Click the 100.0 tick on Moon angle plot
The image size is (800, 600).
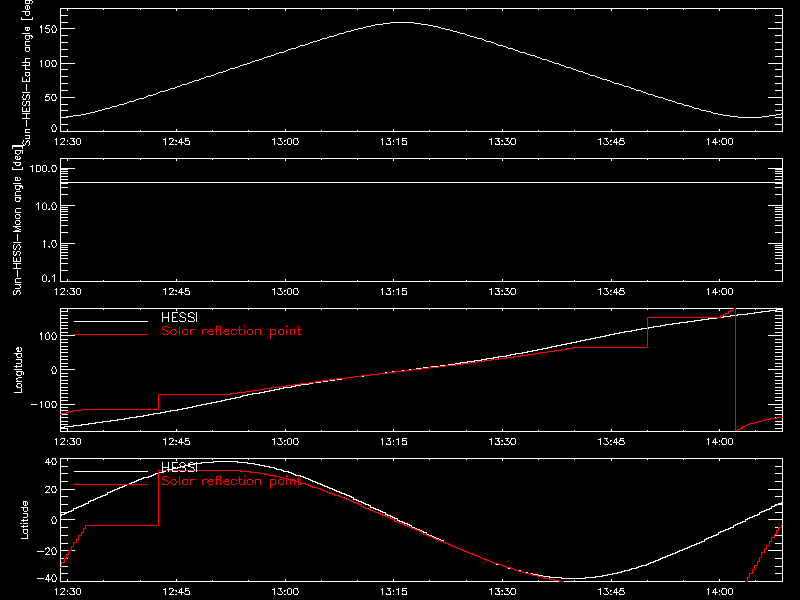coord(43,169)
